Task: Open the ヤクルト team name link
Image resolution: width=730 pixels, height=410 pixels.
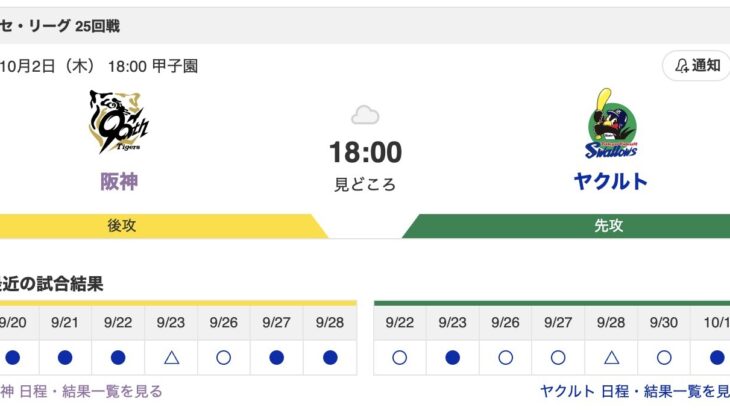Action: (x=611, y=181)
